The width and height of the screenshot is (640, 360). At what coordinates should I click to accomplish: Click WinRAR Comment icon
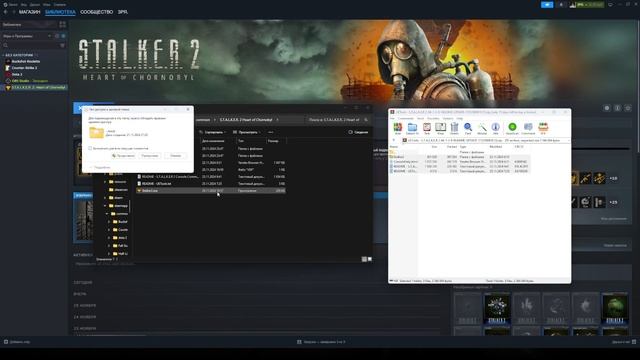pos(528,128)
